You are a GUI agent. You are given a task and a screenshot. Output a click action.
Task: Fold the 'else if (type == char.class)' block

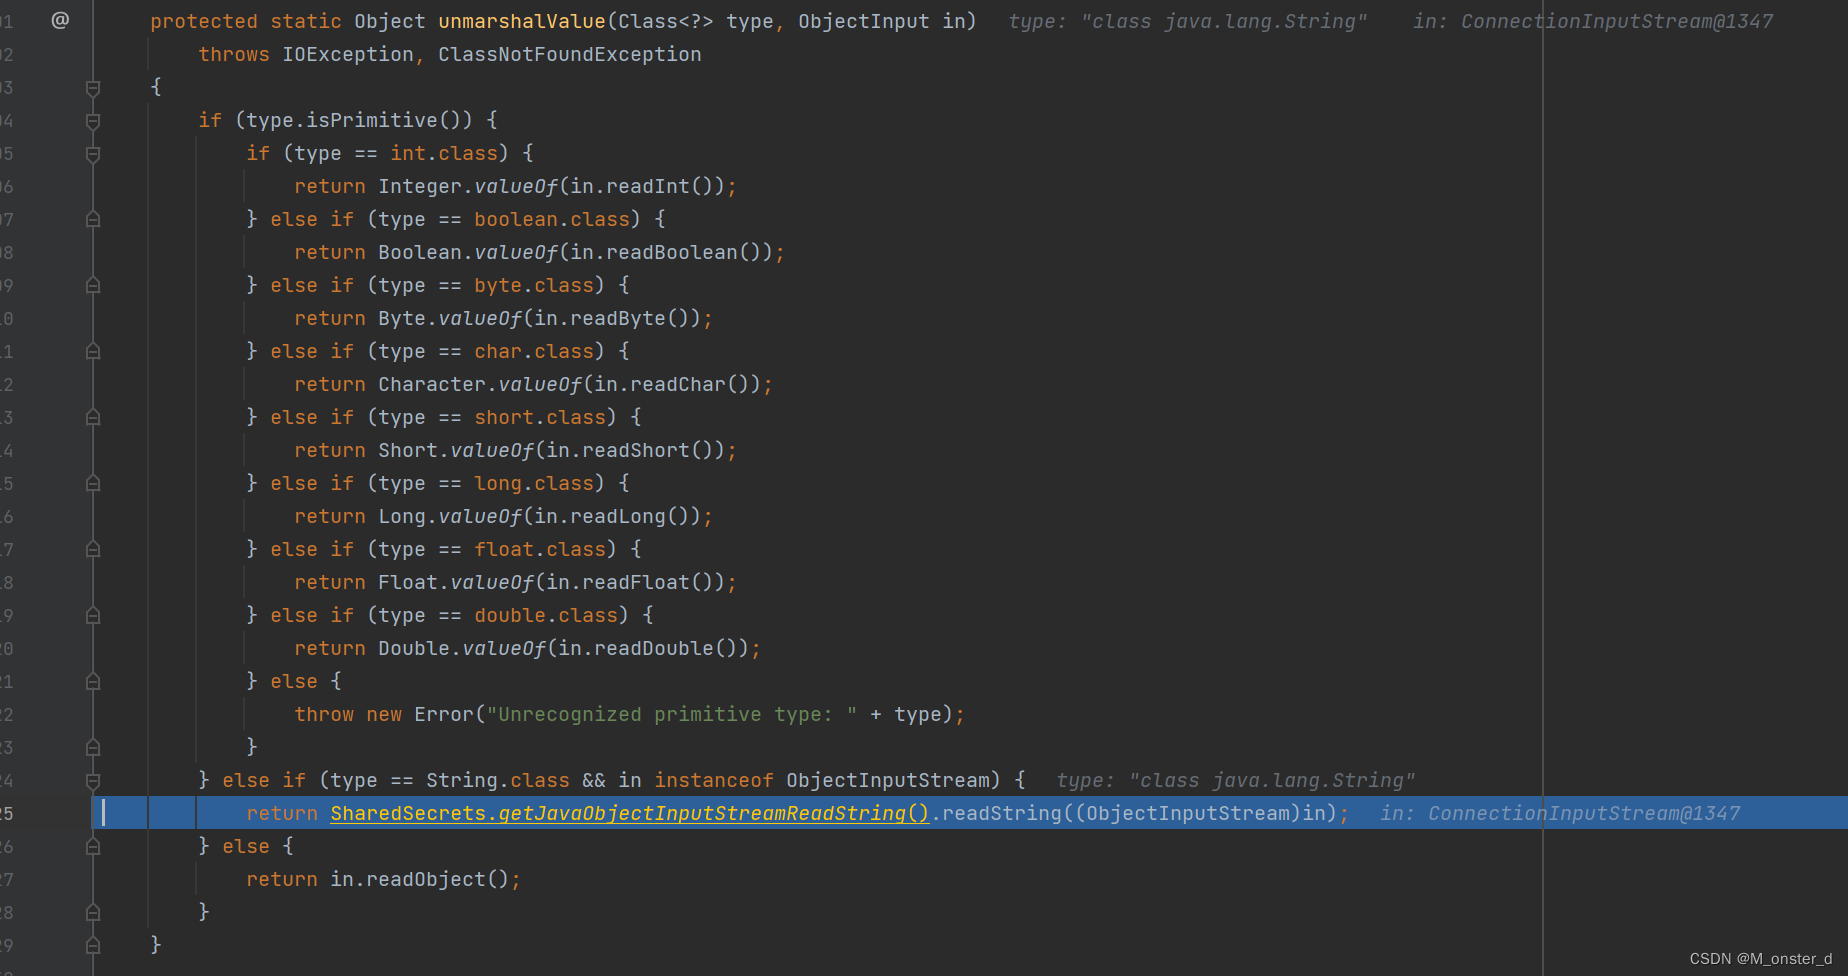coord(93,351)
